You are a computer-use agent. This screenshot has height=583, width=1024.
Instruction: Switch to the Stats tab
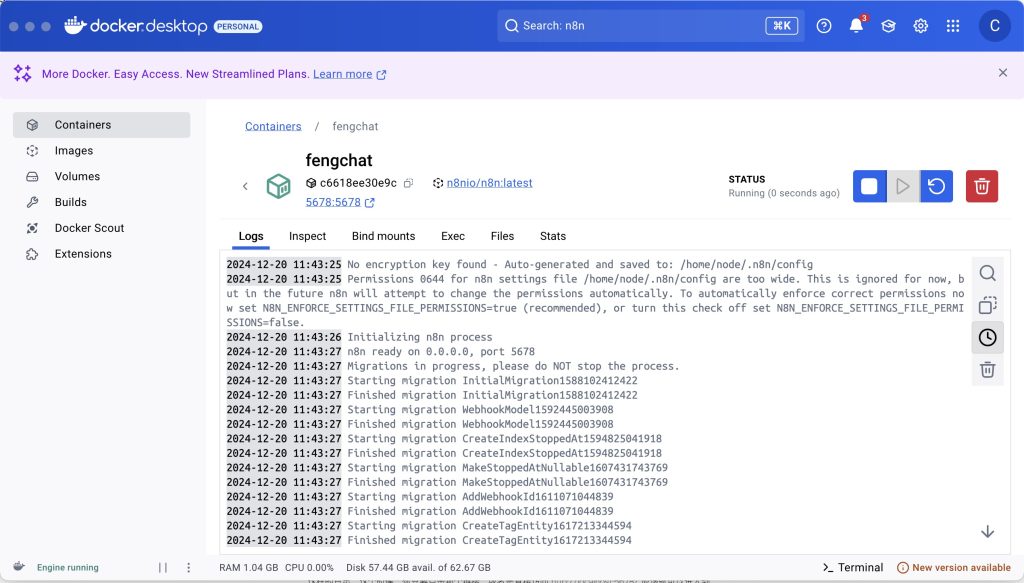pyautogui.click(x=552, y=236)
